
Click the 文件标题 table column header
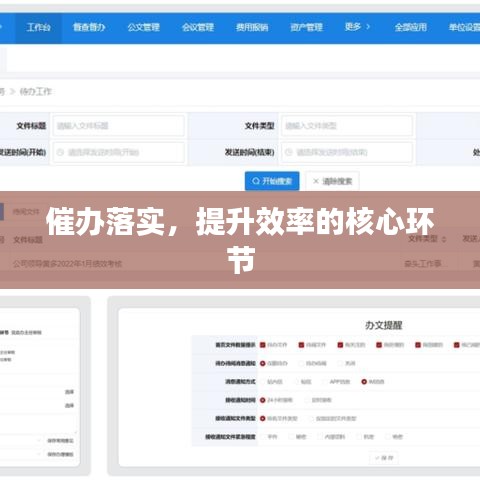coord(28,240)
